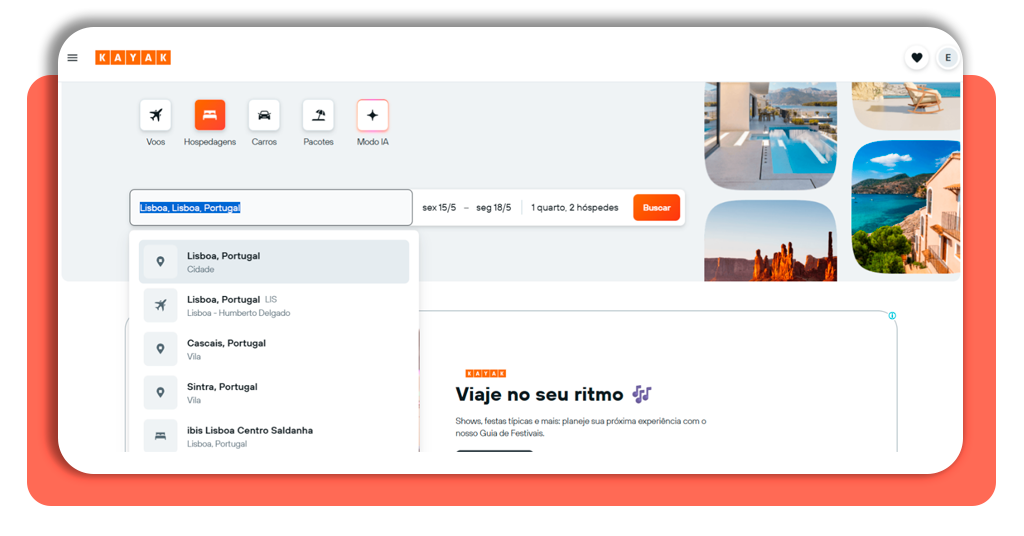Click the KAYAK logo in the header
The width and height of the screenshot is (1024, 536).
[x=133, y=57]
